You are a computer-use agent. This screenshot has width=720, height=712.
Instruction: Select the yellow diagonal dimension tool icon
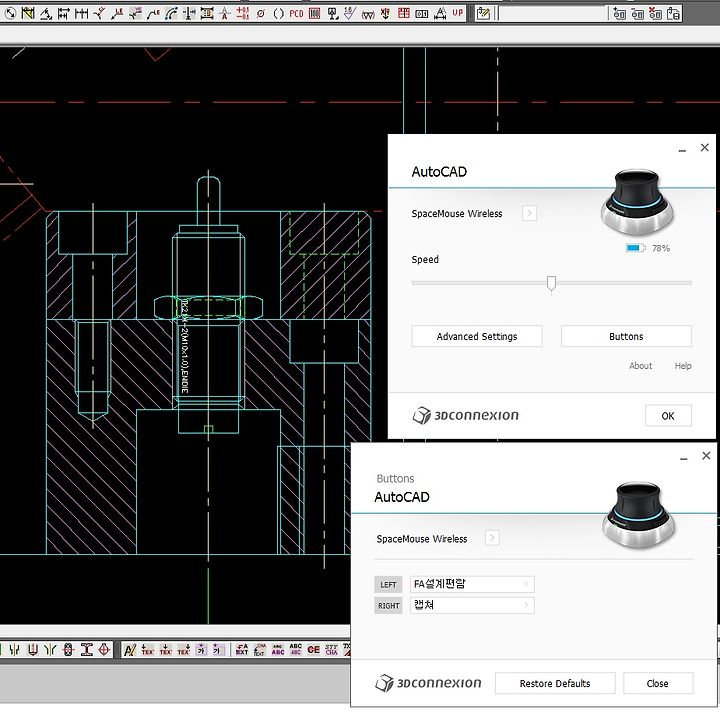28,13
